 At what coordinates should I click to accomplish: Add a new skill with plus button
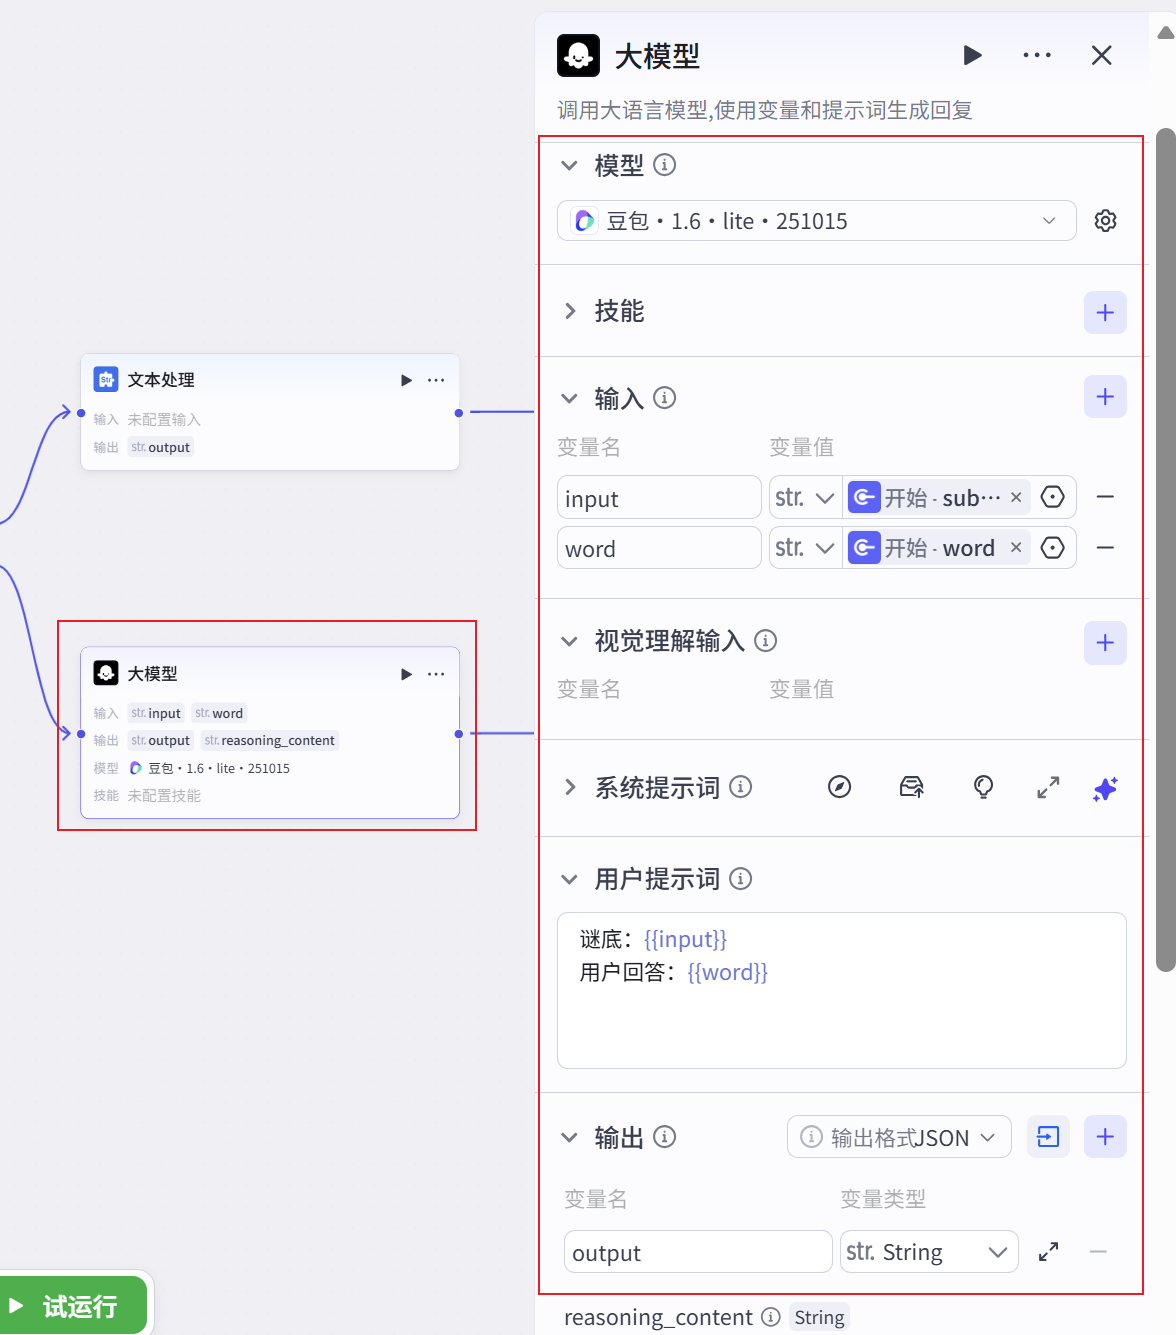(x=1105, y=313)
